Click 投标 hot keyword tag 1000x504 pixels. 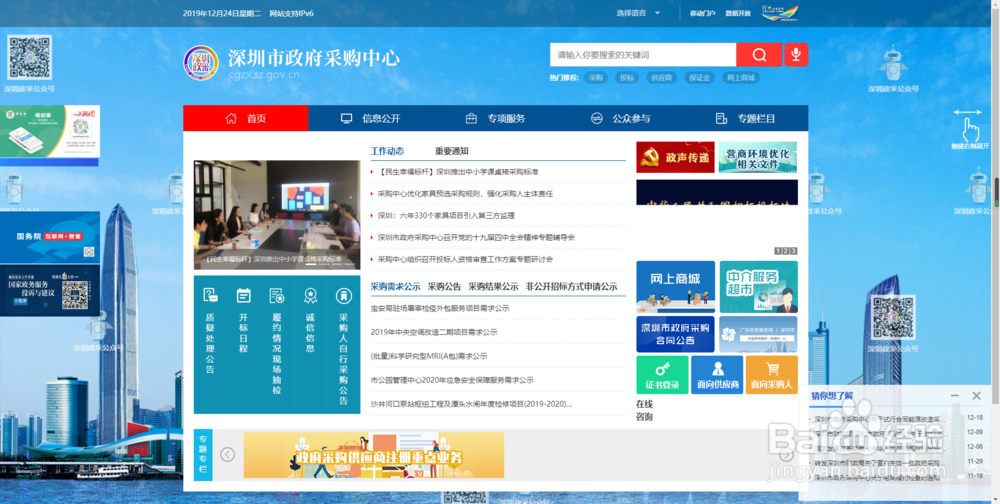tap(628, 78)
